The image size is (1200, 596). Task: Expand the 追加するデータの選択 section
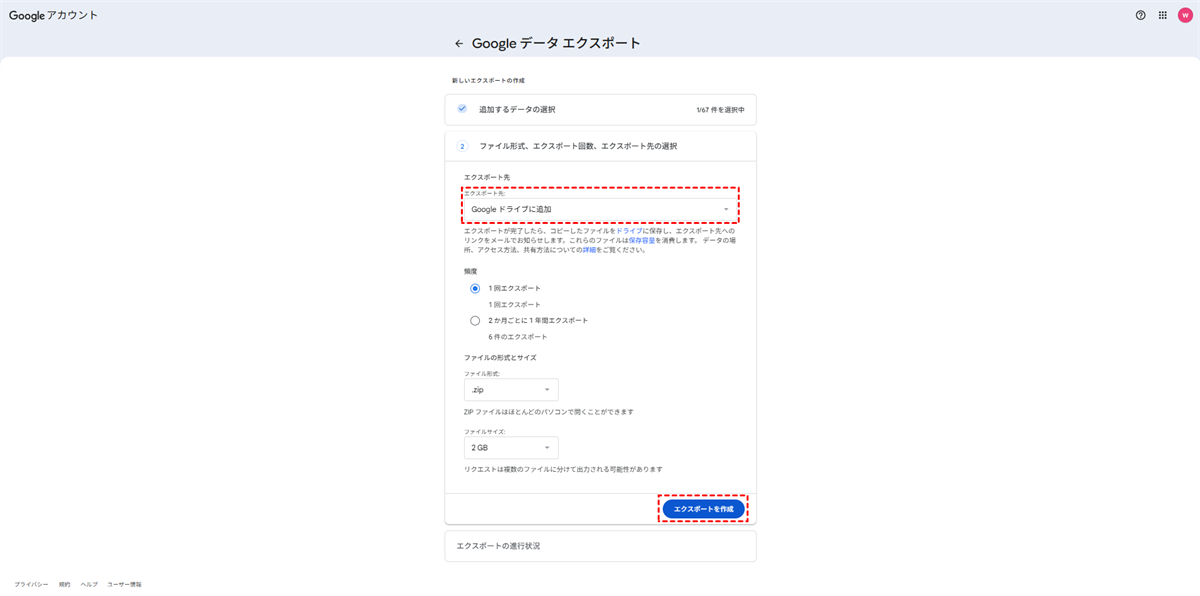(600, 109)
